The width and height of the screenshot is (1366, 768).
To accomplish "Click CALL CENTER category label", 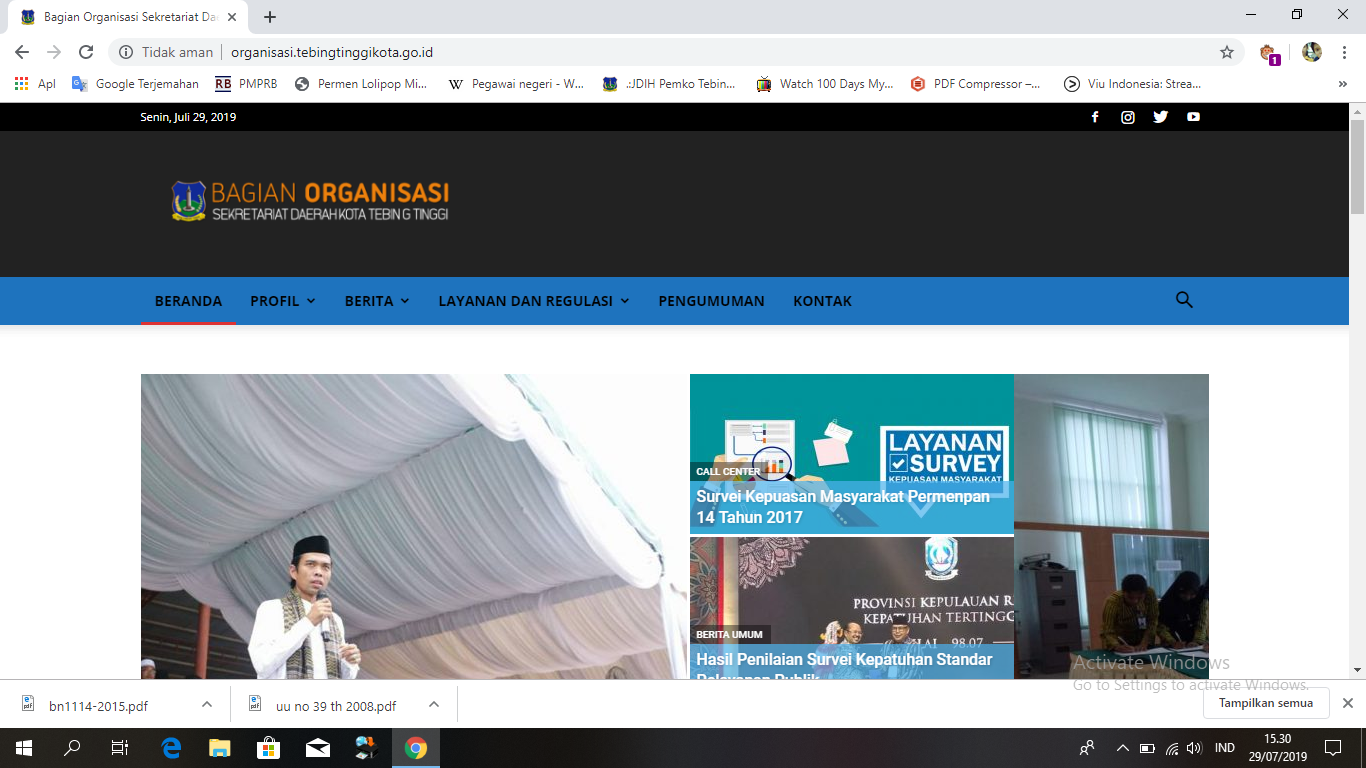I will click(x=728, y=471).
